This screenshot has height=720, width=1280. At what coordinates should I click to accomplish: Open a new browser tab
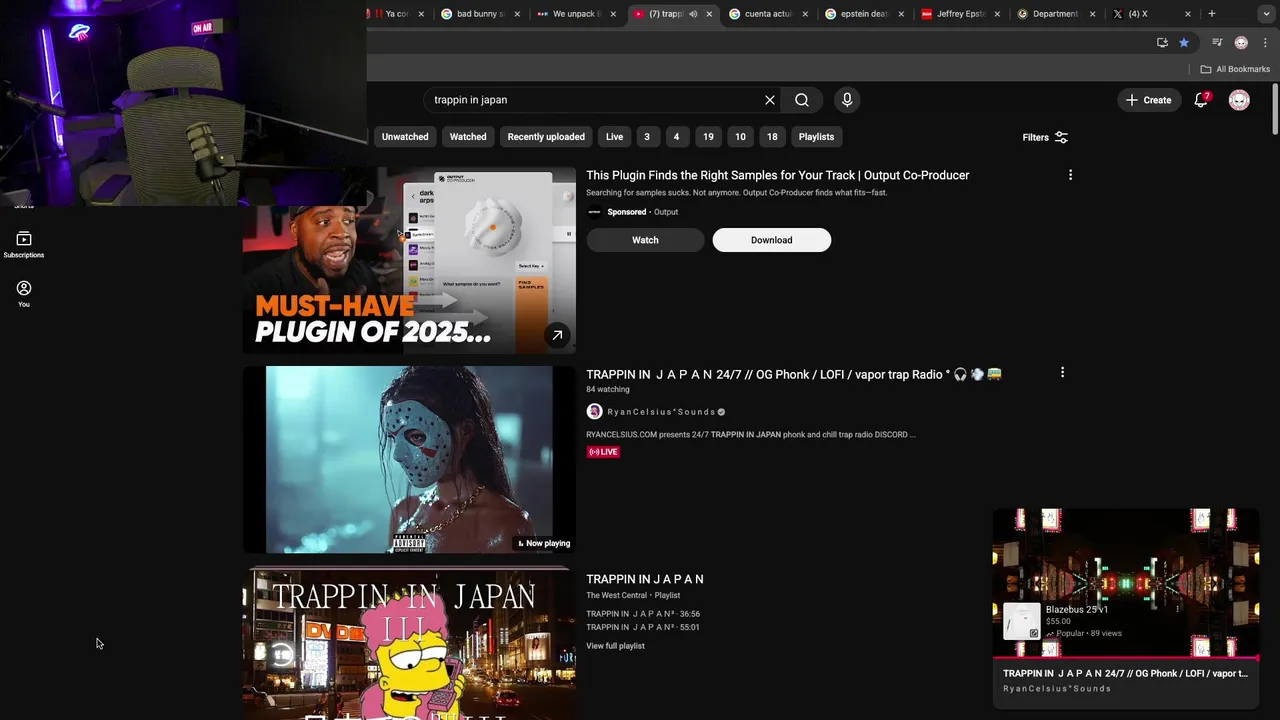pyautogui.click(x=1212, y=14)
